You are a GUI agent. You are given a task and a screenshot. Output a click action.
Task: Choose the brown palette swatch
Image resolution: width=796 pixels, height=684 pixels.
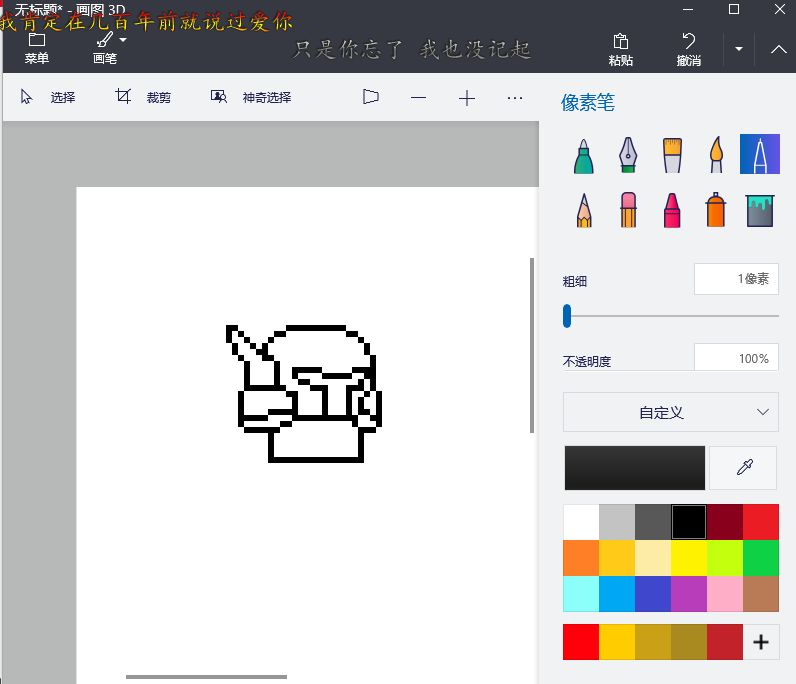760,594
